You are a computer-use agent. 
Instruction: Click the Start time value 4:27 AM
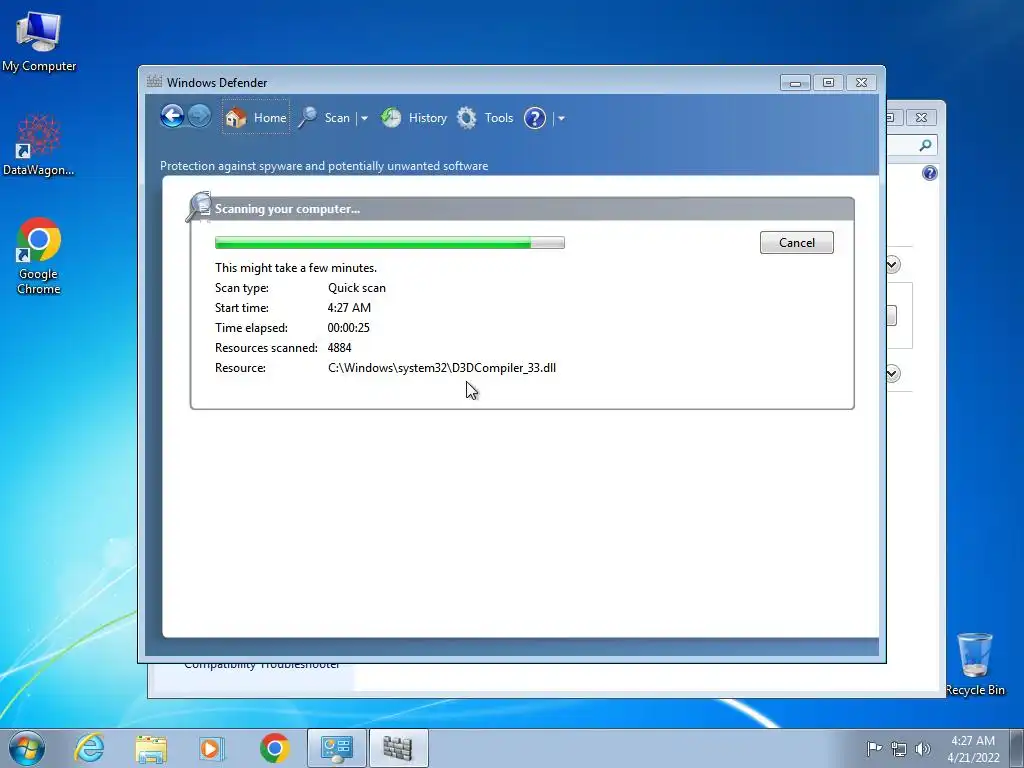[349, 308]
